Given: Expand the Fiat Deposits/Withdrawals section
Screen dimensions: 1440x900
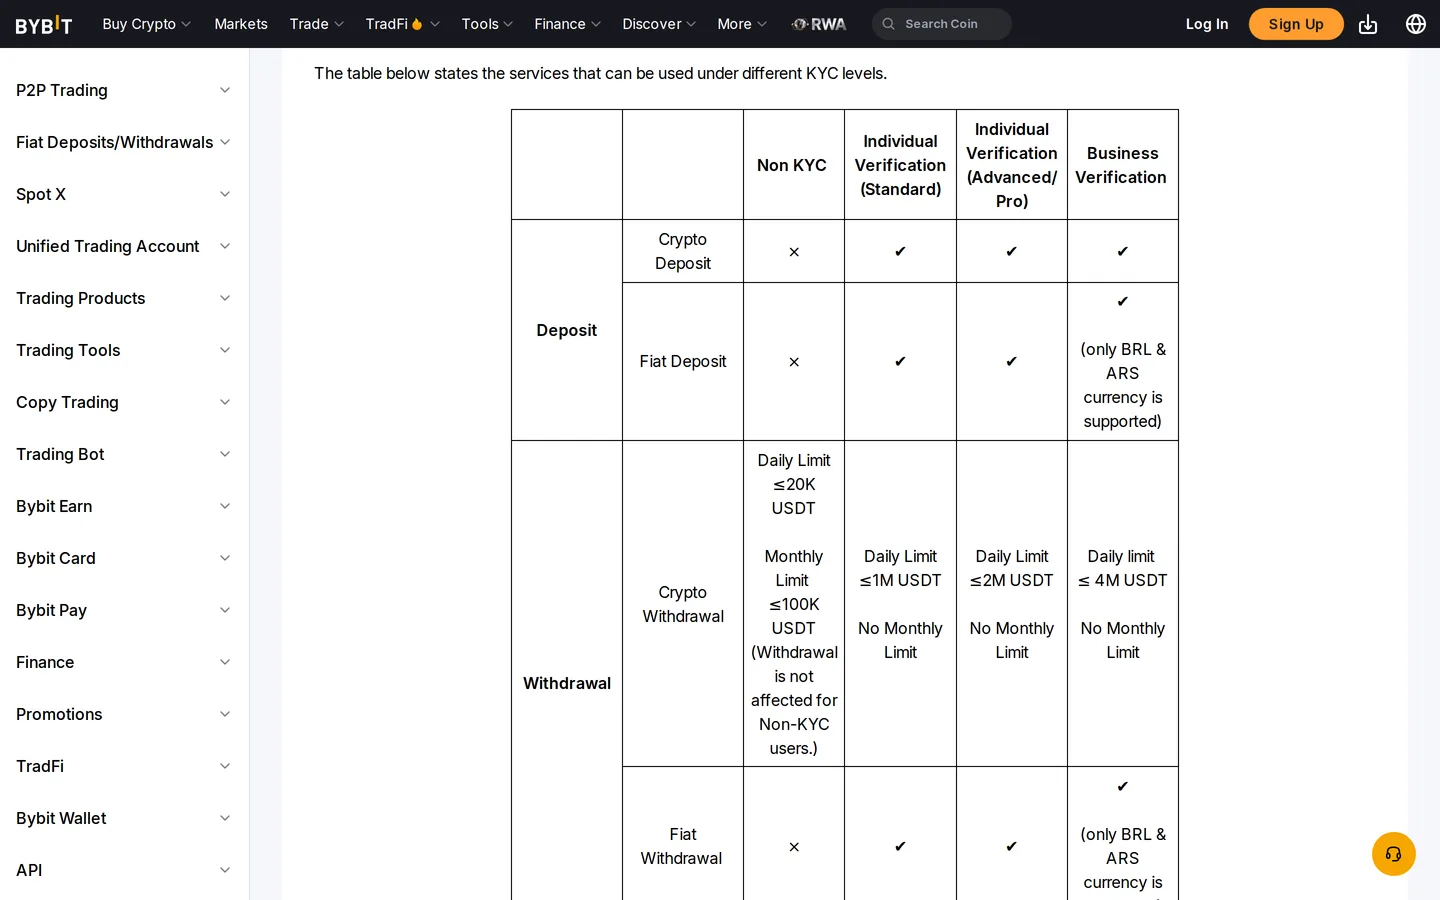Looking at the screenshot, I should [124, 142].
